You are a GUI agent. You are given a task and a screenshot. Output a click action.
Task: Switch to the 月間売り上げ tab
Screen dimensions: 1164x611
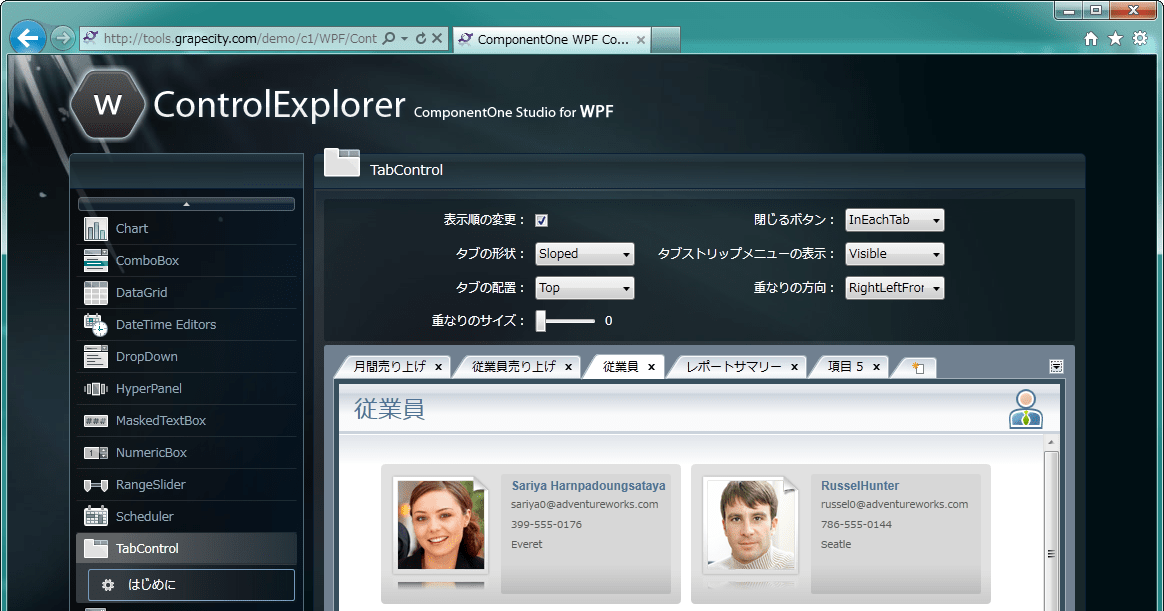coord(391,366)
